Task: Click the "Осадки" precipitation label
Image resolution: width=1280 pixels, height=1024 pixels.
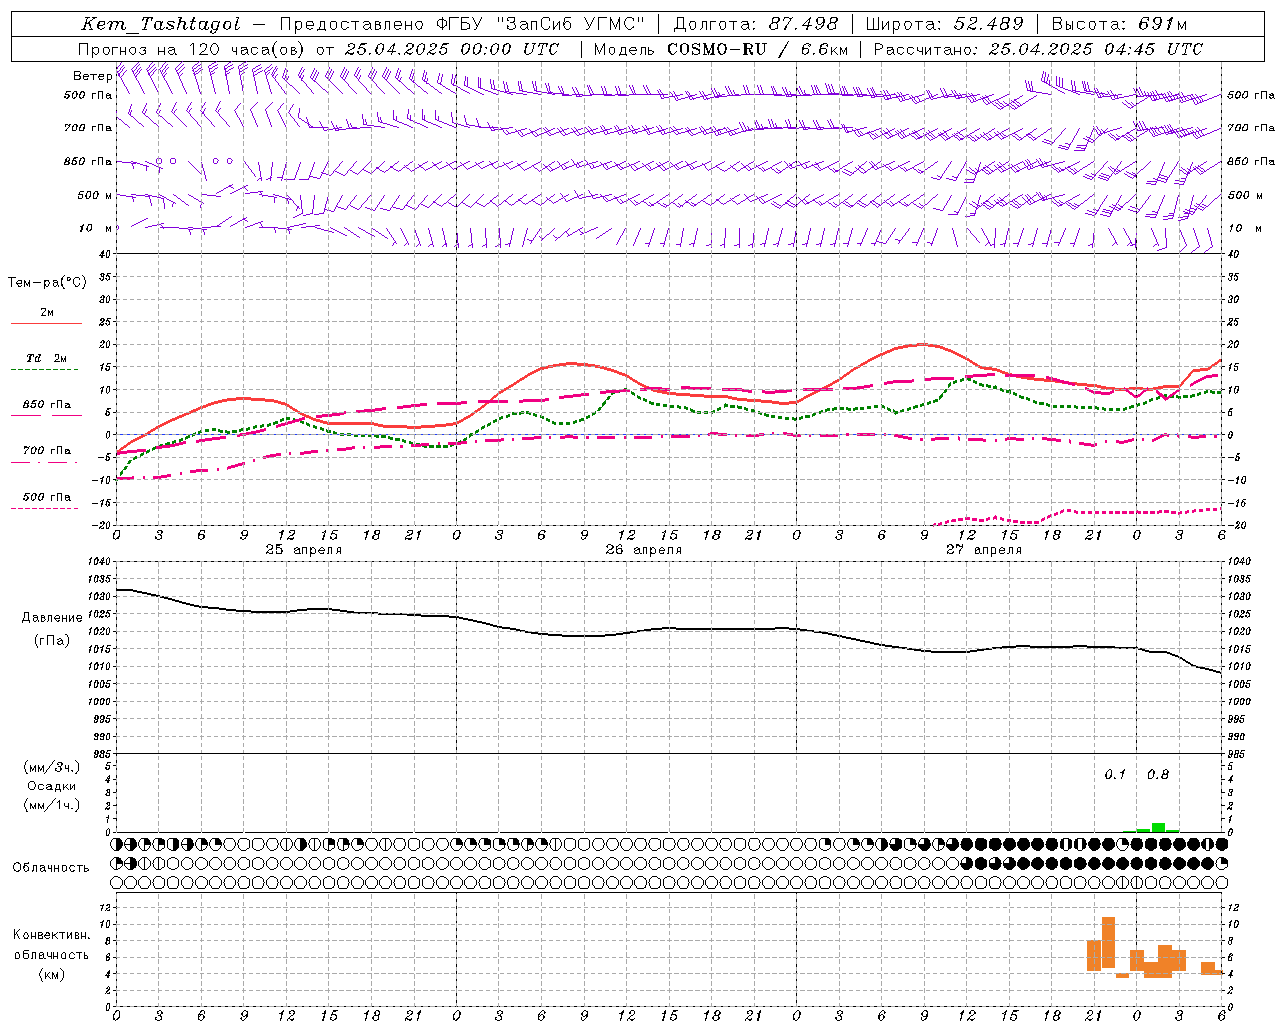Action: (x=51, y=786)
